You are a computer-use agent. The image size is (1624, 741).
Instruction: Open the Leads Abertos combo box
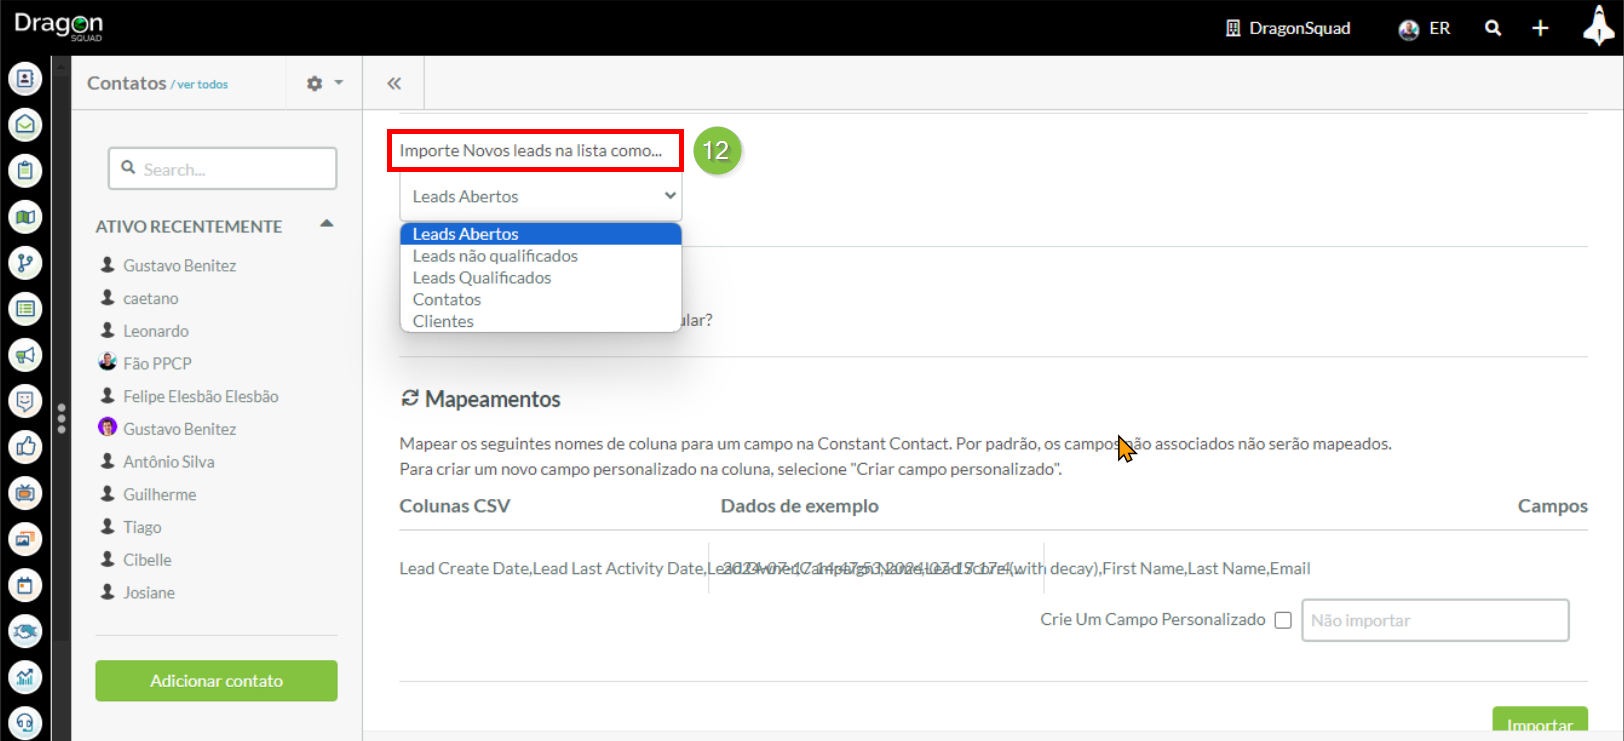(x=540, y=197)
